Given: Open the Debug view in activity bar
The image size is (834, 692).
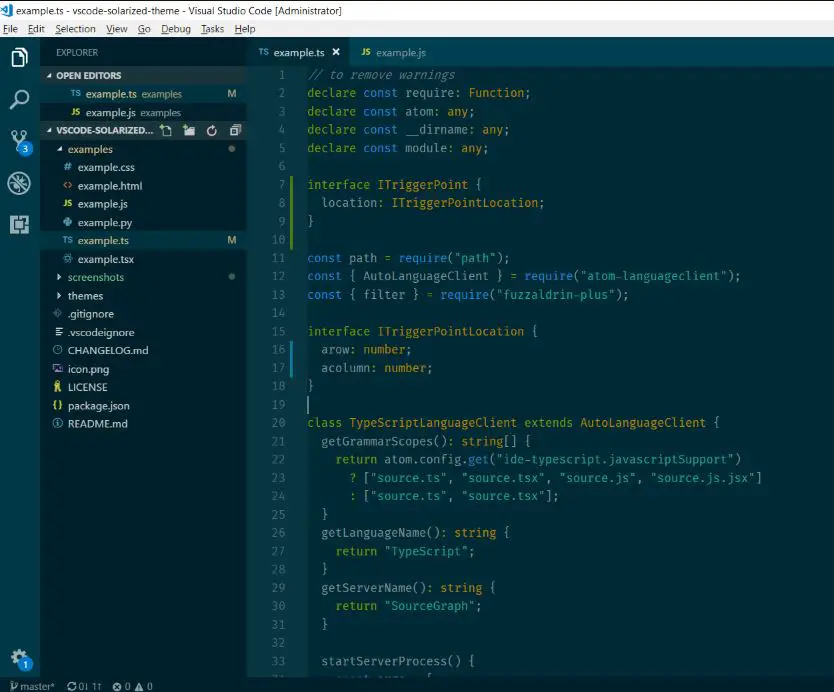Looking at the screenshot, I should [x=19, y=184].
